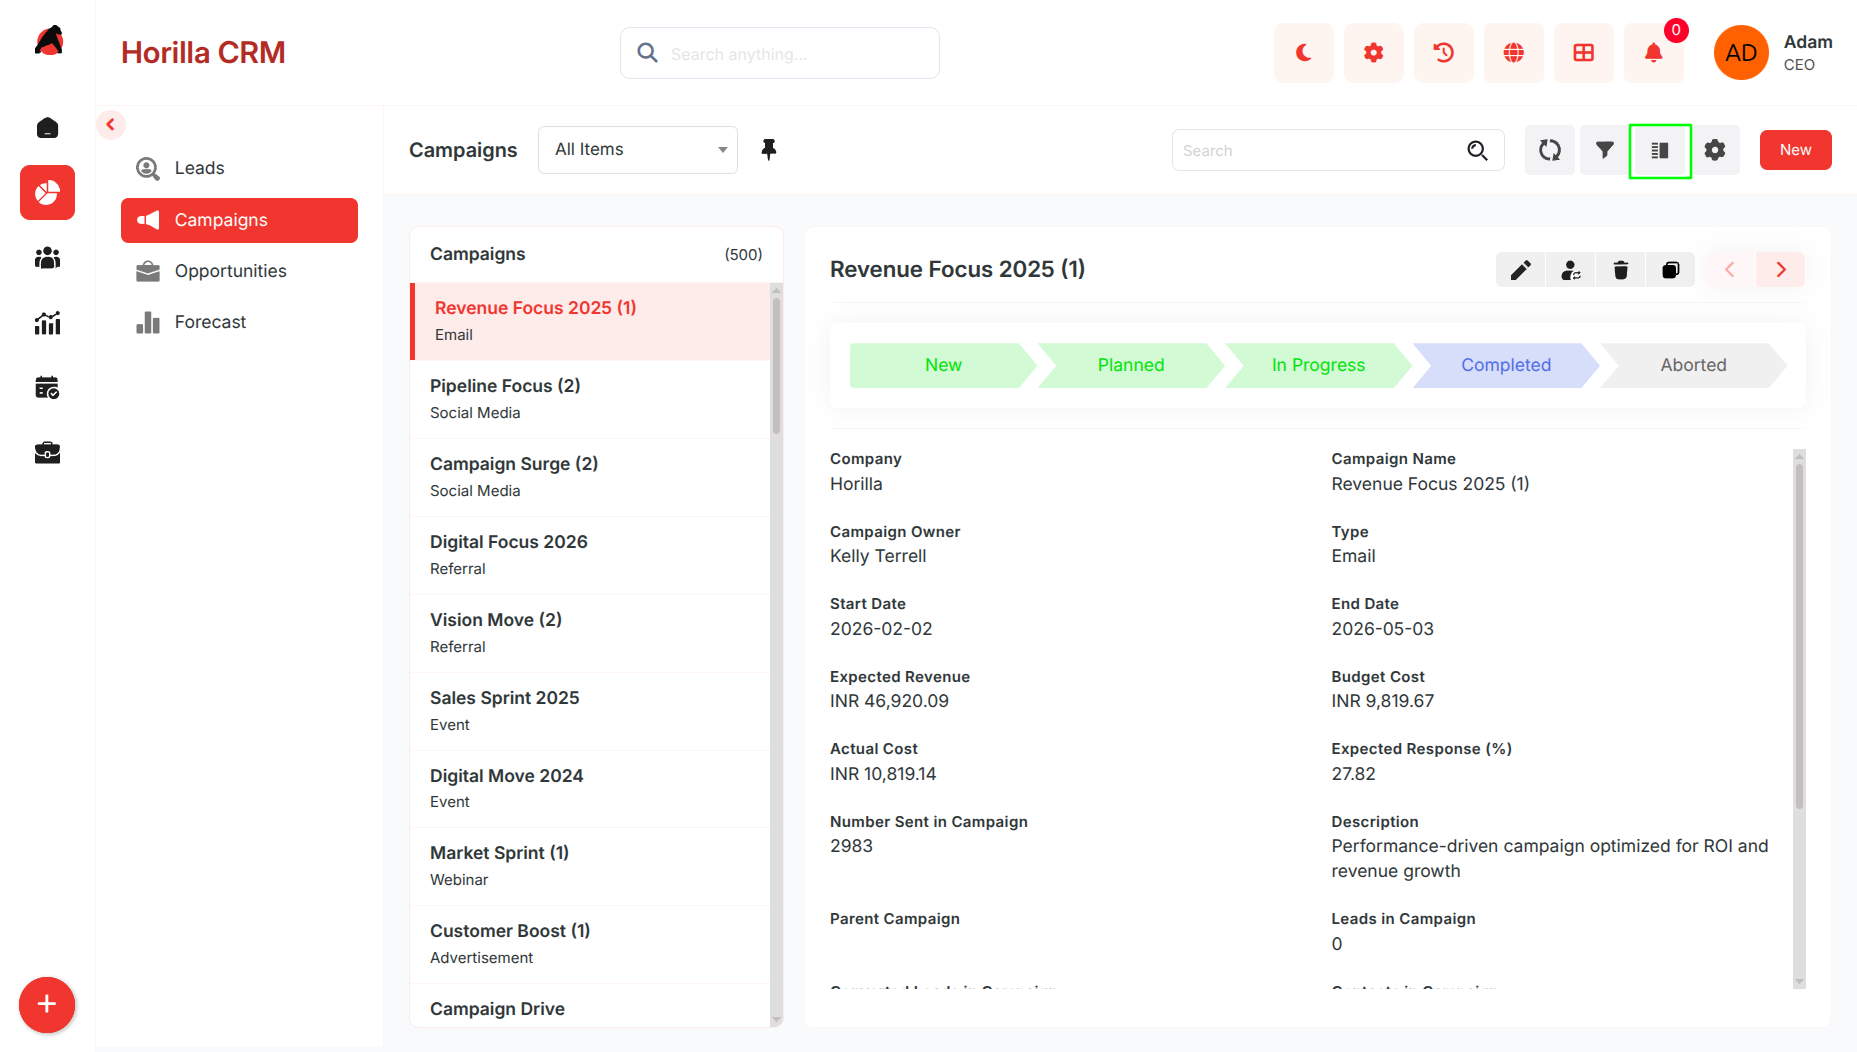This screenshot has height=1052, width=1857.
Task: Open the language globe icon
Action: pos(1513,53)
